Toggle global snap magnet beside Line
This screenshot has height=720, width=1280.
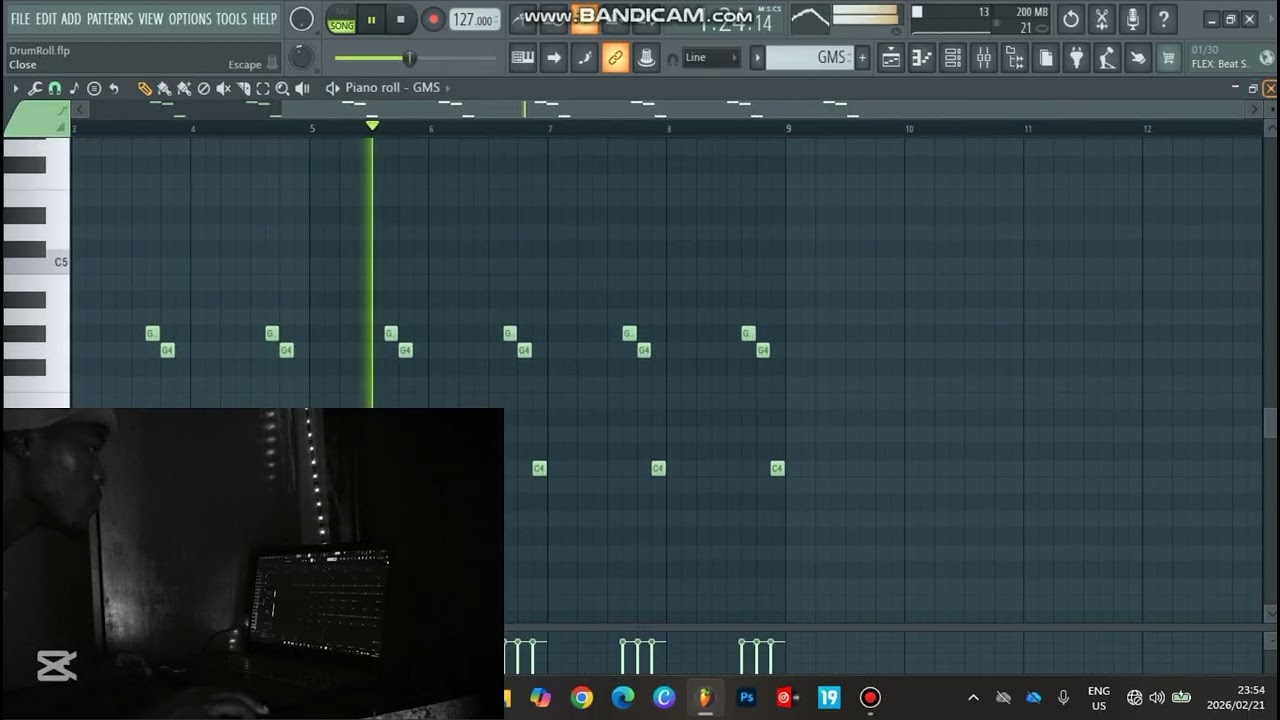[672, 59]
